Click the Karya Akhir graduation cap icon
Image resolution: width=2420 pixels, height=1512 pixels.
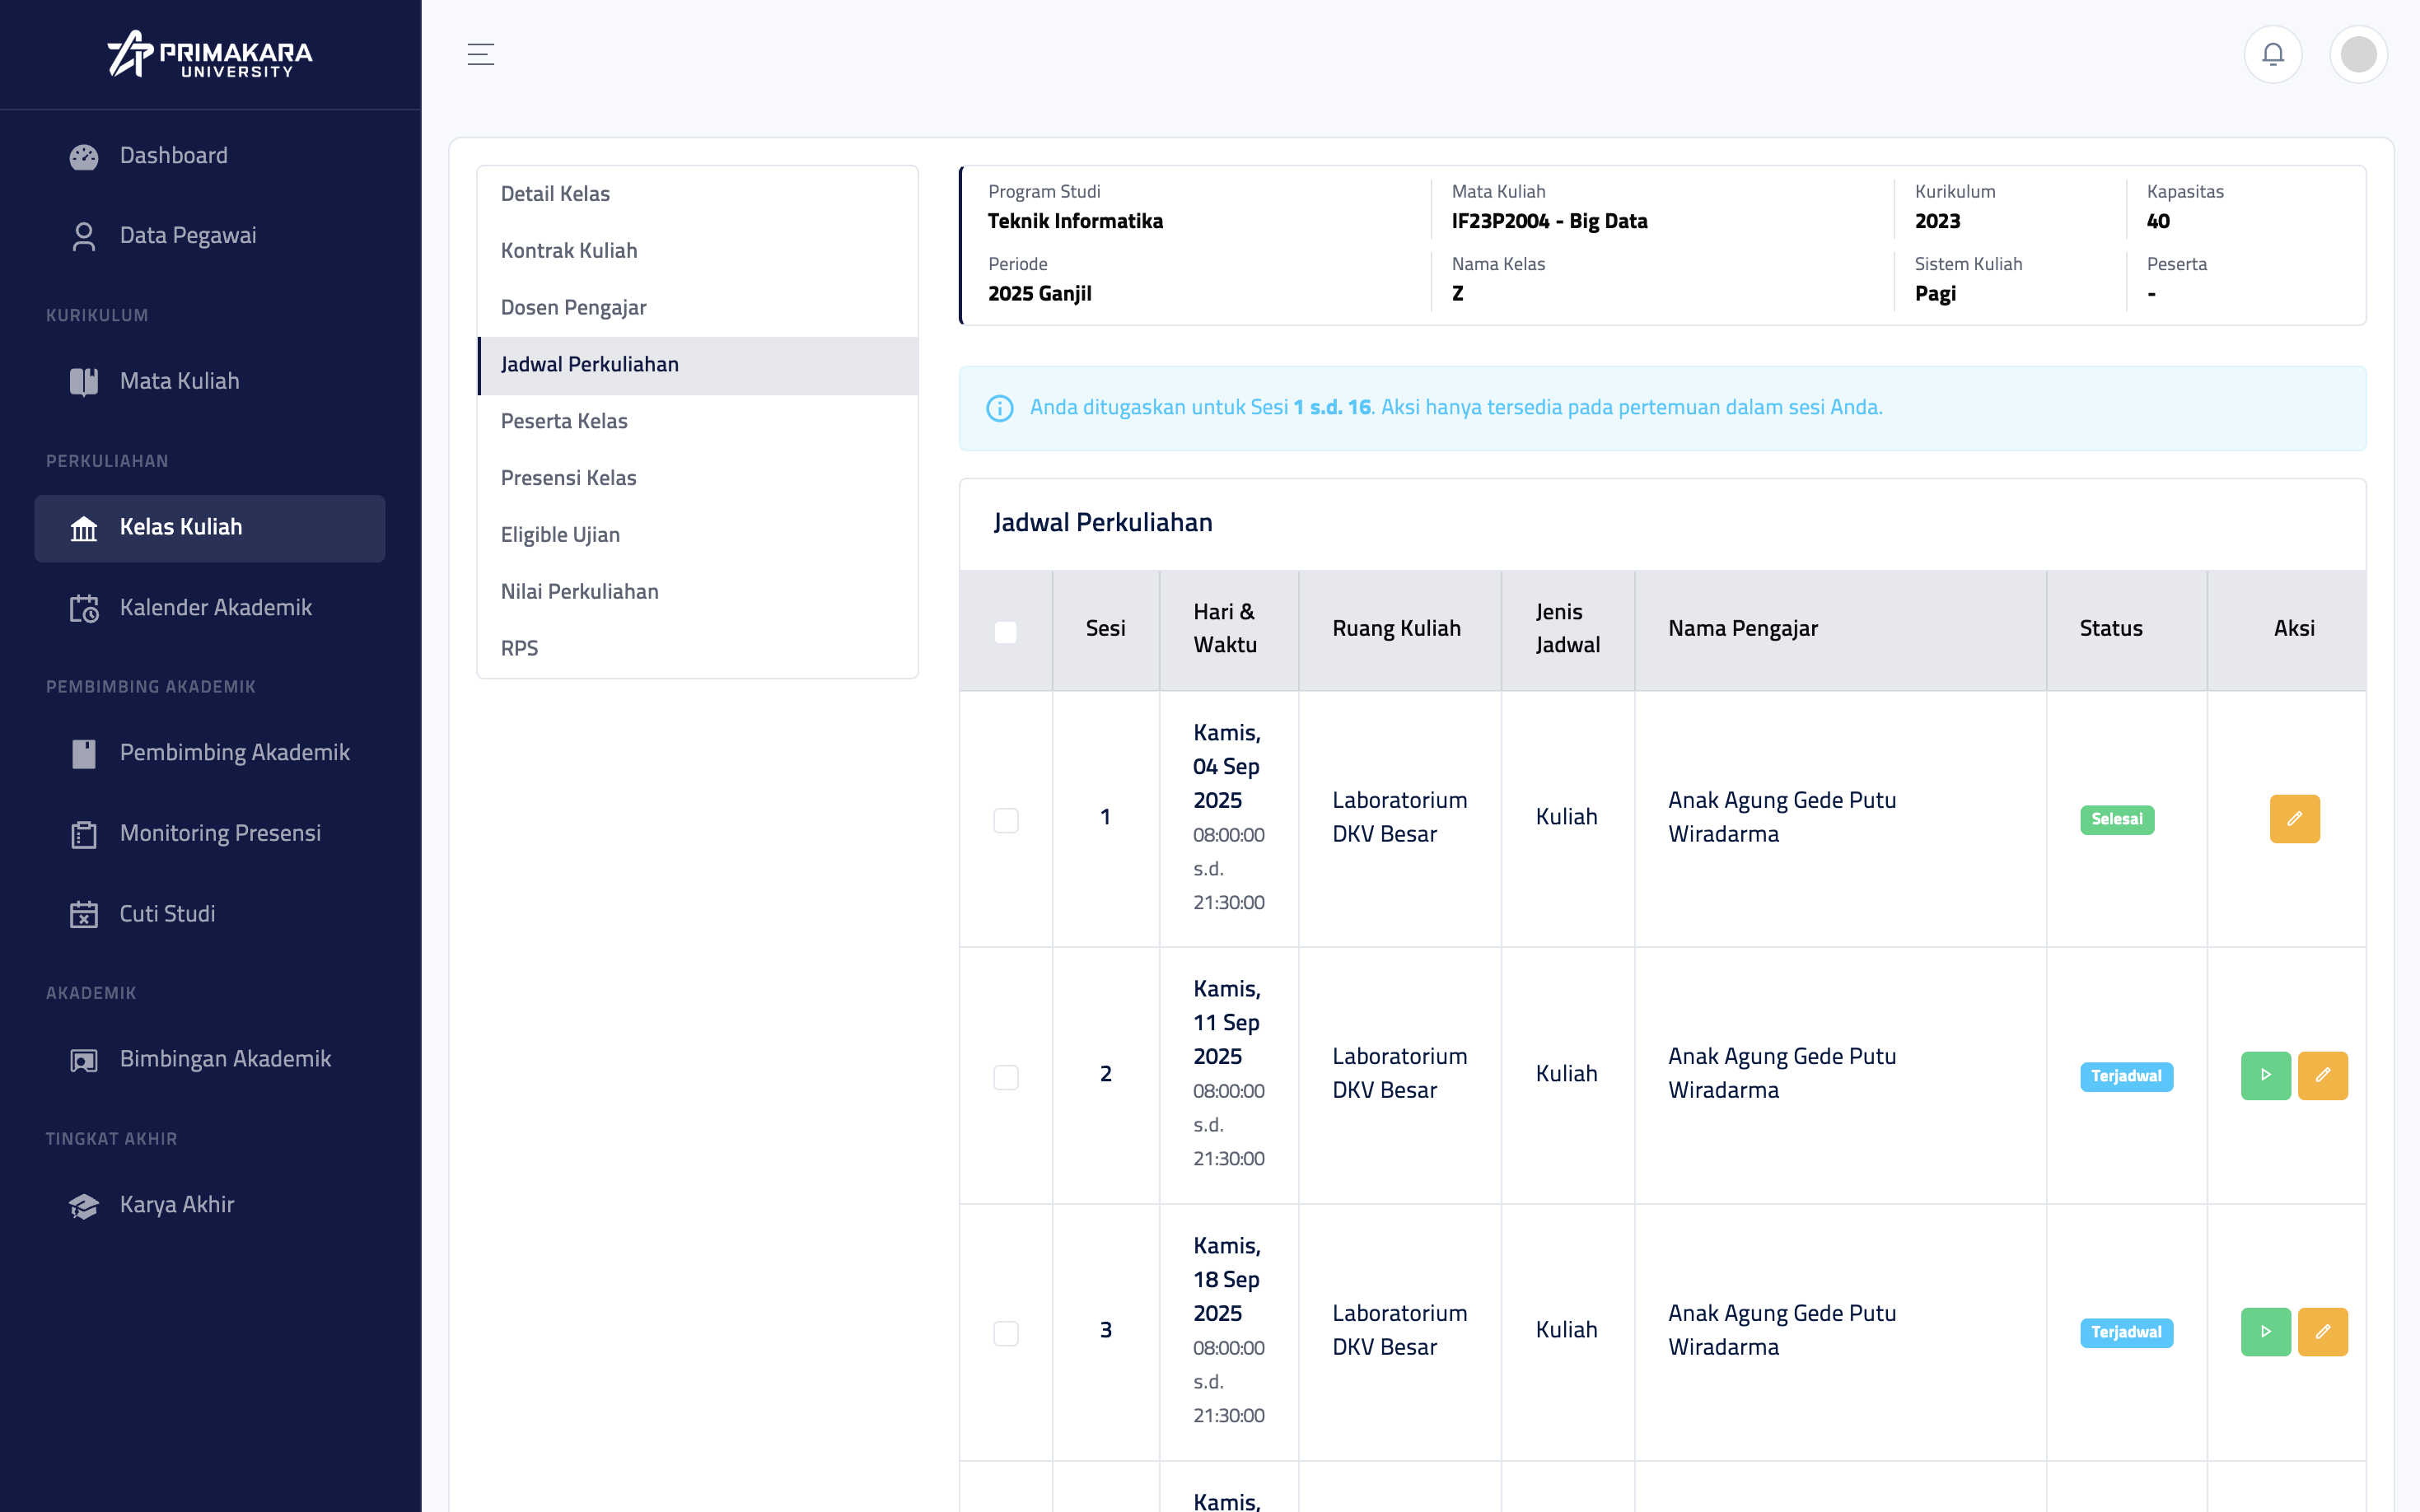tap(84, 1206)
